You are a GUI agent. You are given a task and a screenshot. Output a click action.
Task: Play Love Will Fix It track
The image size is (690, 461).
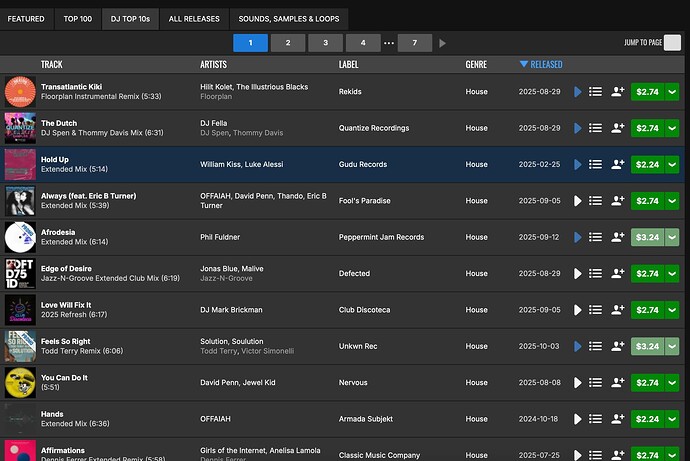(578, 310)
